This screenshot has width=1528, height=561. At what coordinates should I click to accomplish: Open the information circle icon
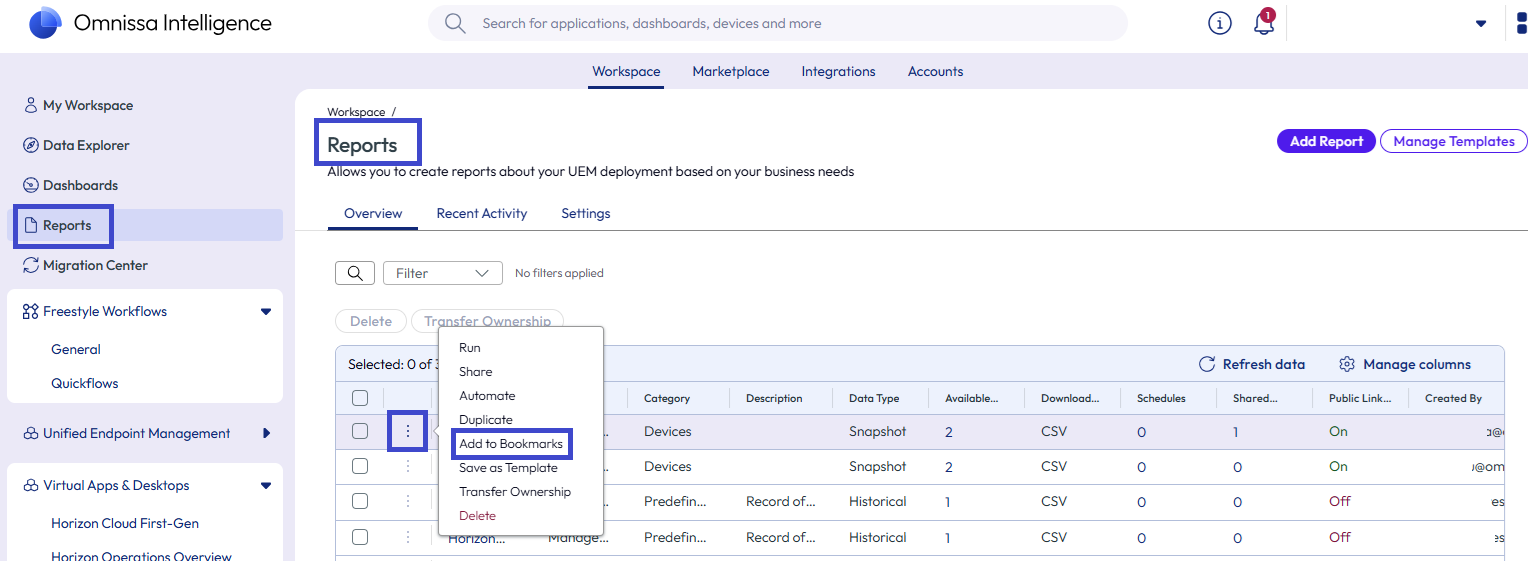pos(1220,23)
